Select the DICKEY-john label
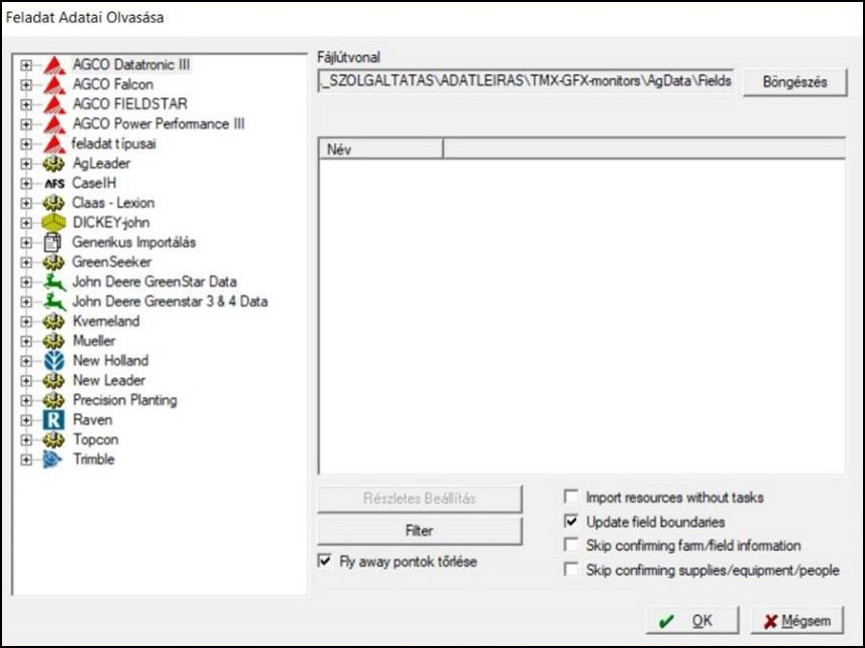This screenshot has width=865, height=648. click(111, 222)
